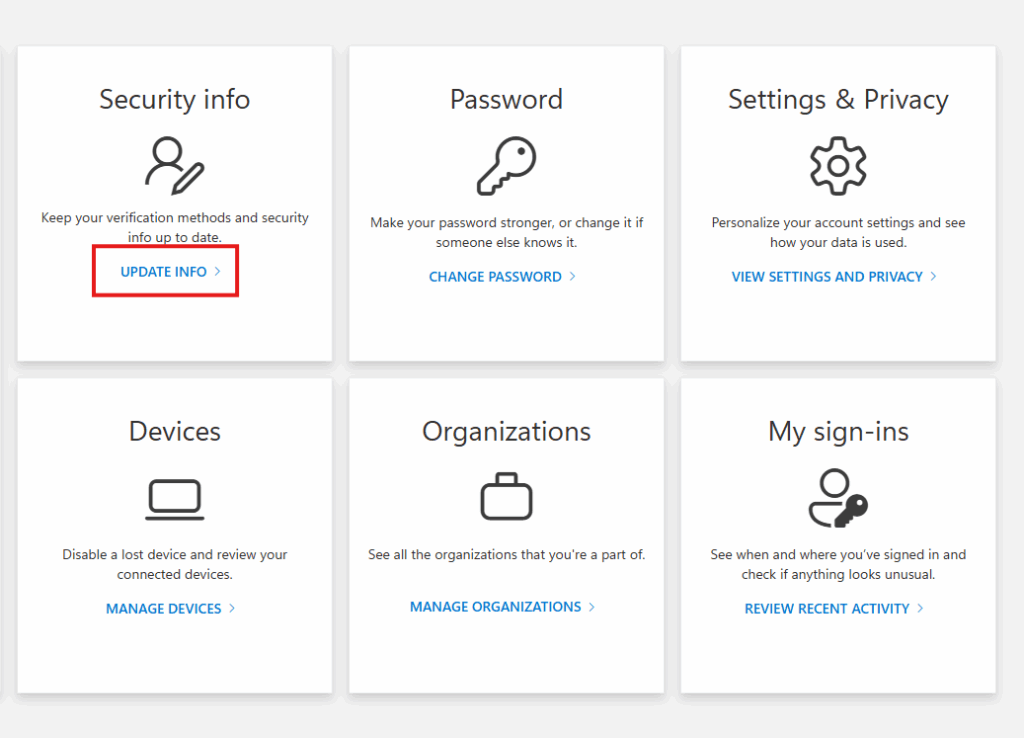Click the My sign-ins person-with-key icon
The image size is (1024, 738).
pyautogui.click(x=838, y=497)
